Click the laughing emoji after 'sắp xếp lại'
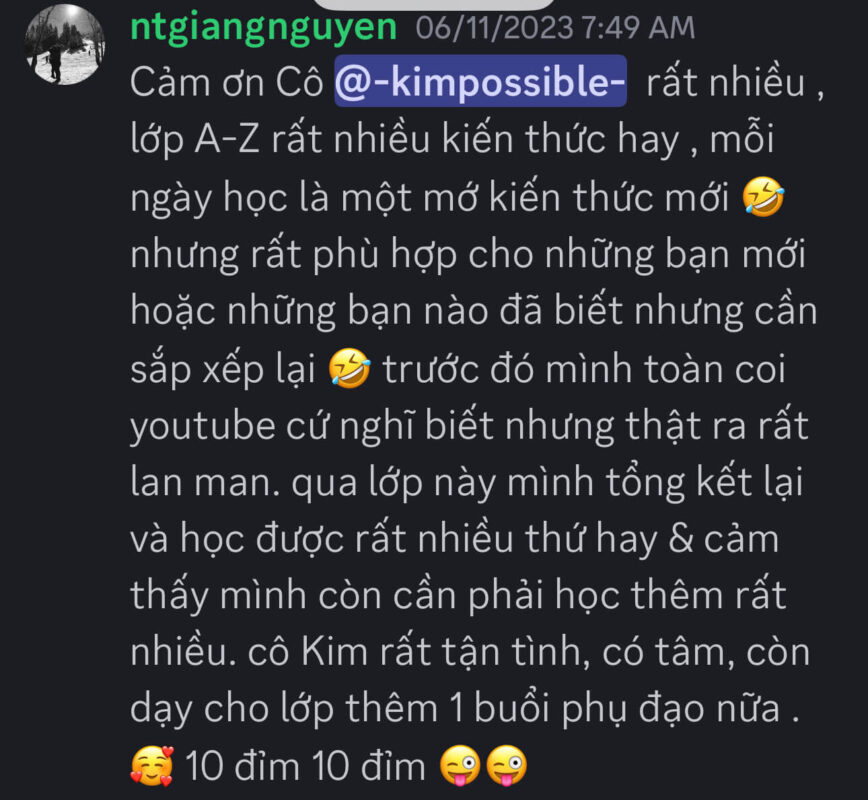 (349, 368)
